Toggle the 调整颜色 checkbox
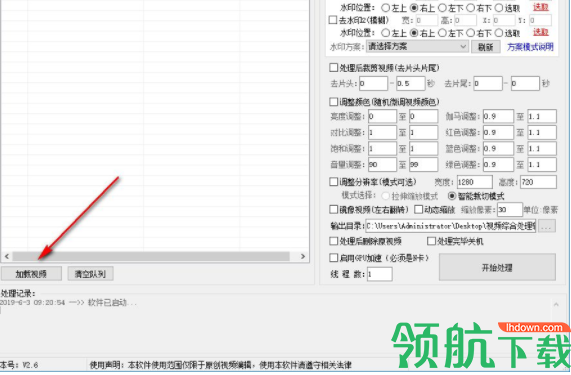 pos(333,102)
